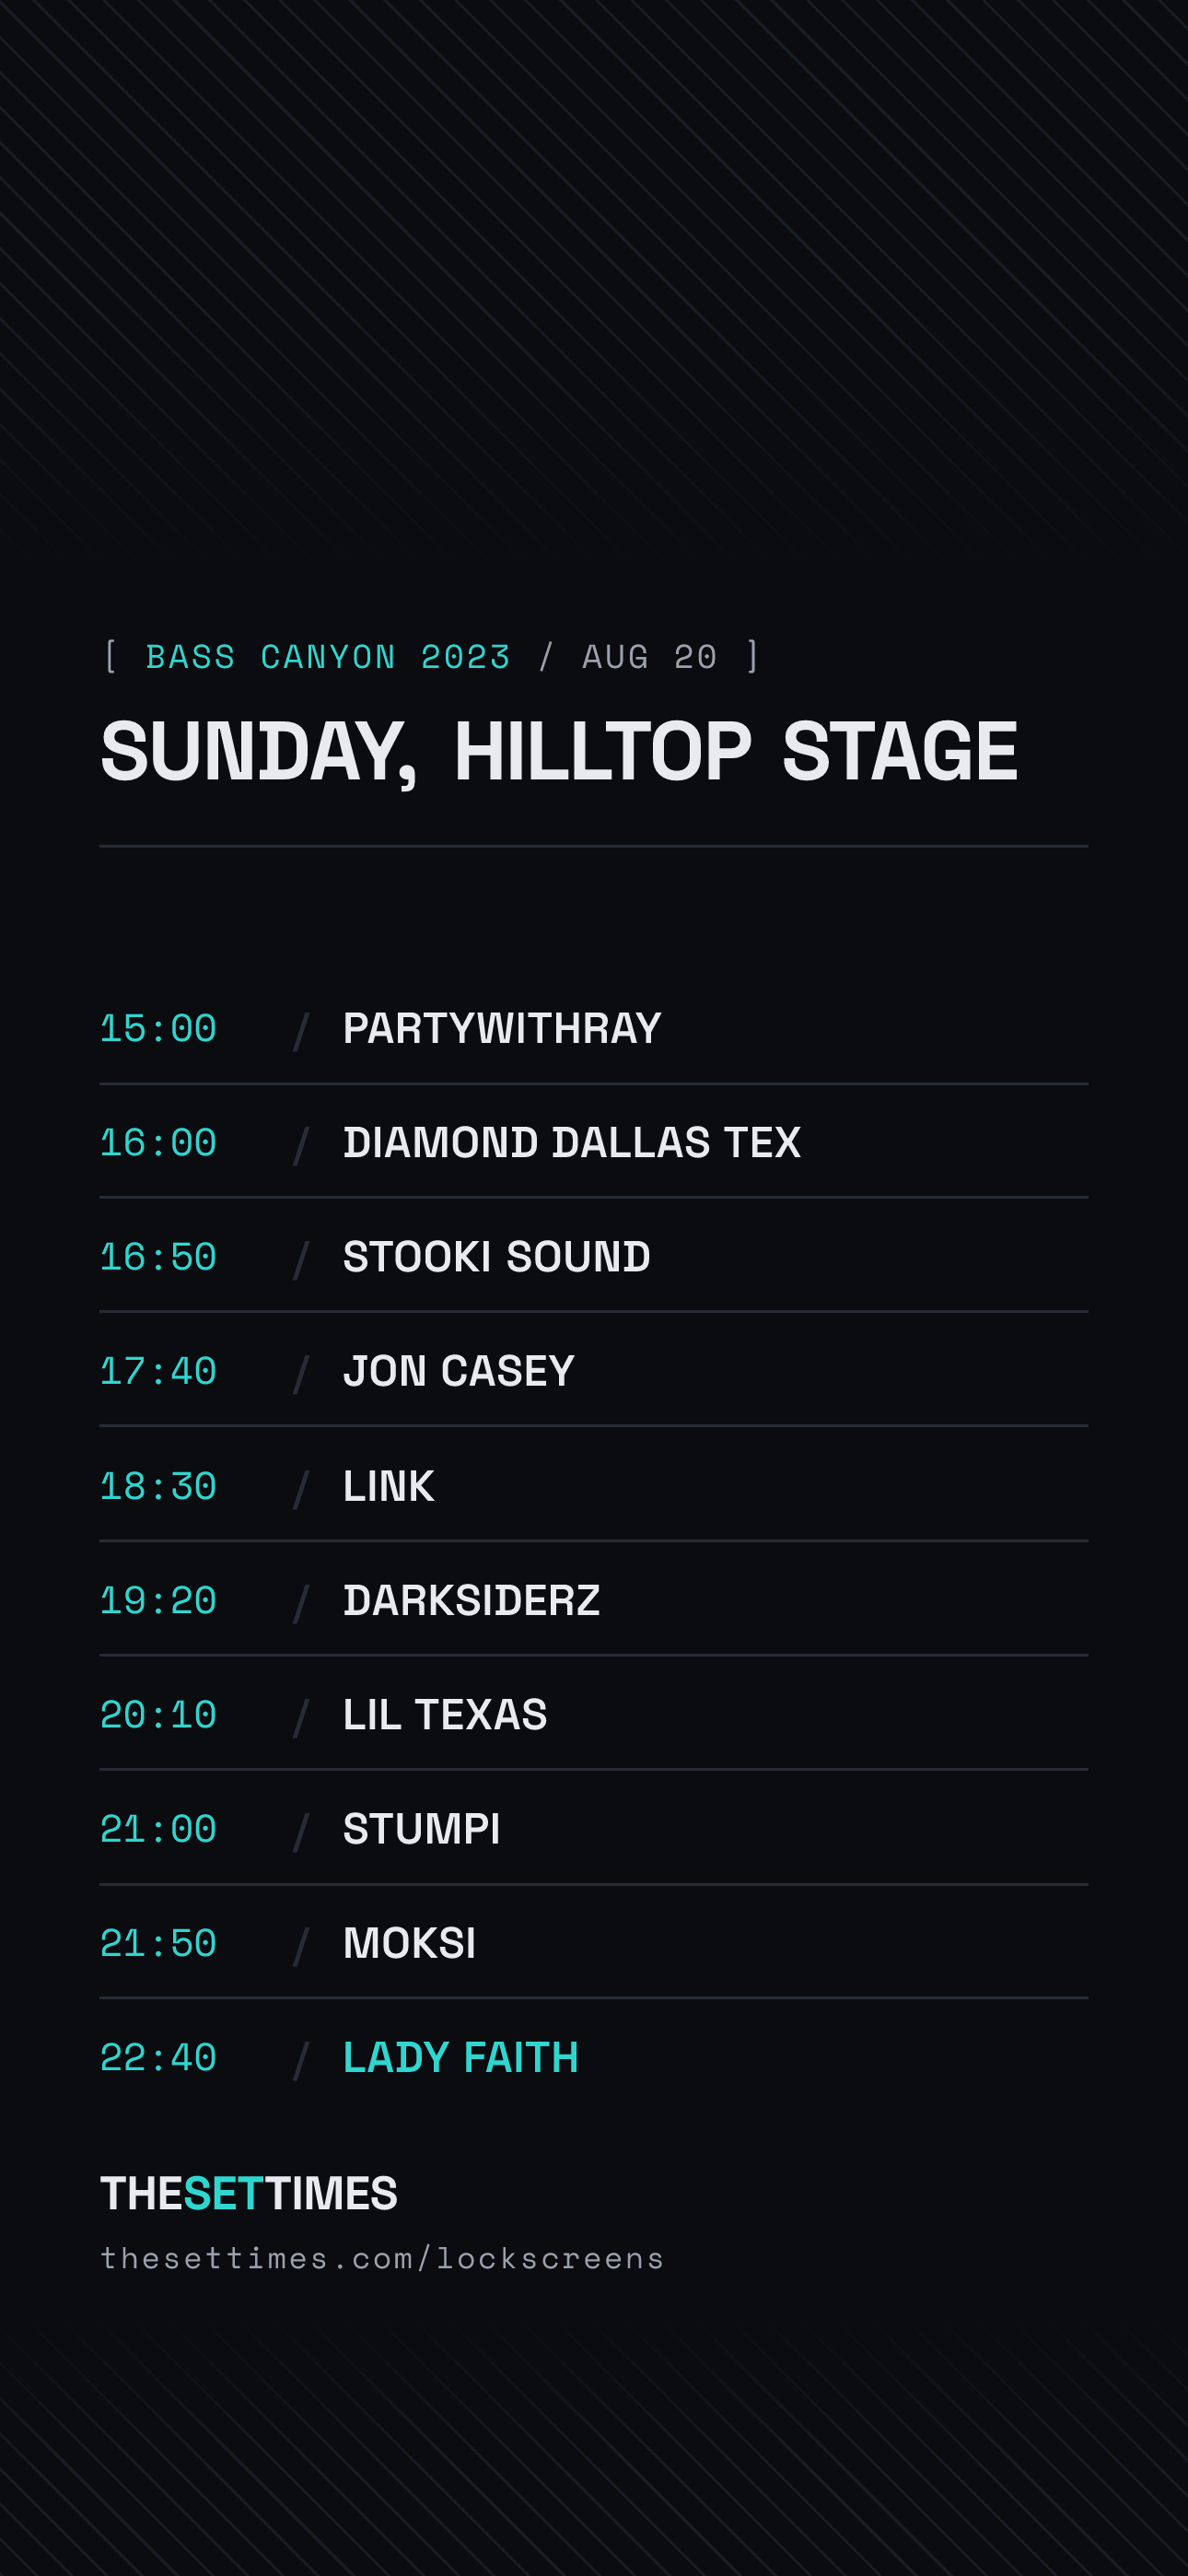Select the STOOKI SOUND set entry
The image size is (1188, 2576).
[x=594, y=1256]
